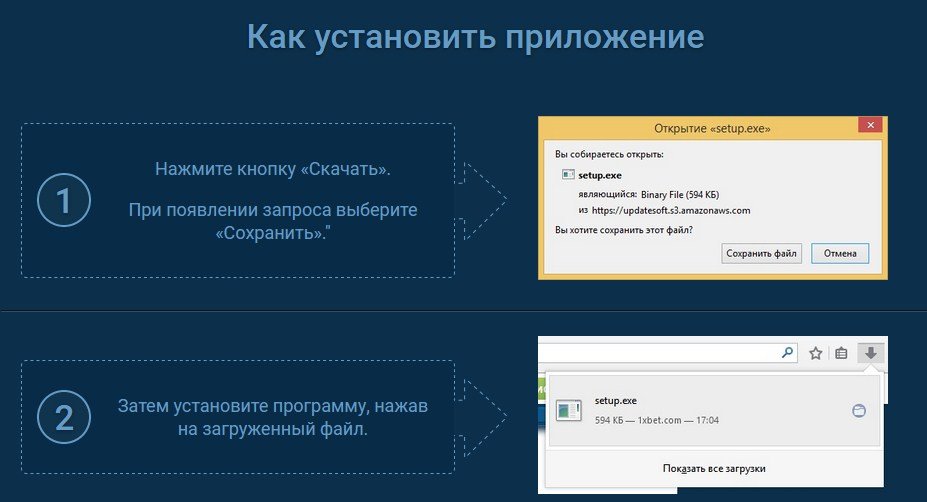The image size is (927, 502).
Task: Click the setup.exe name in open dialog
Action: (x=599, y=175)
